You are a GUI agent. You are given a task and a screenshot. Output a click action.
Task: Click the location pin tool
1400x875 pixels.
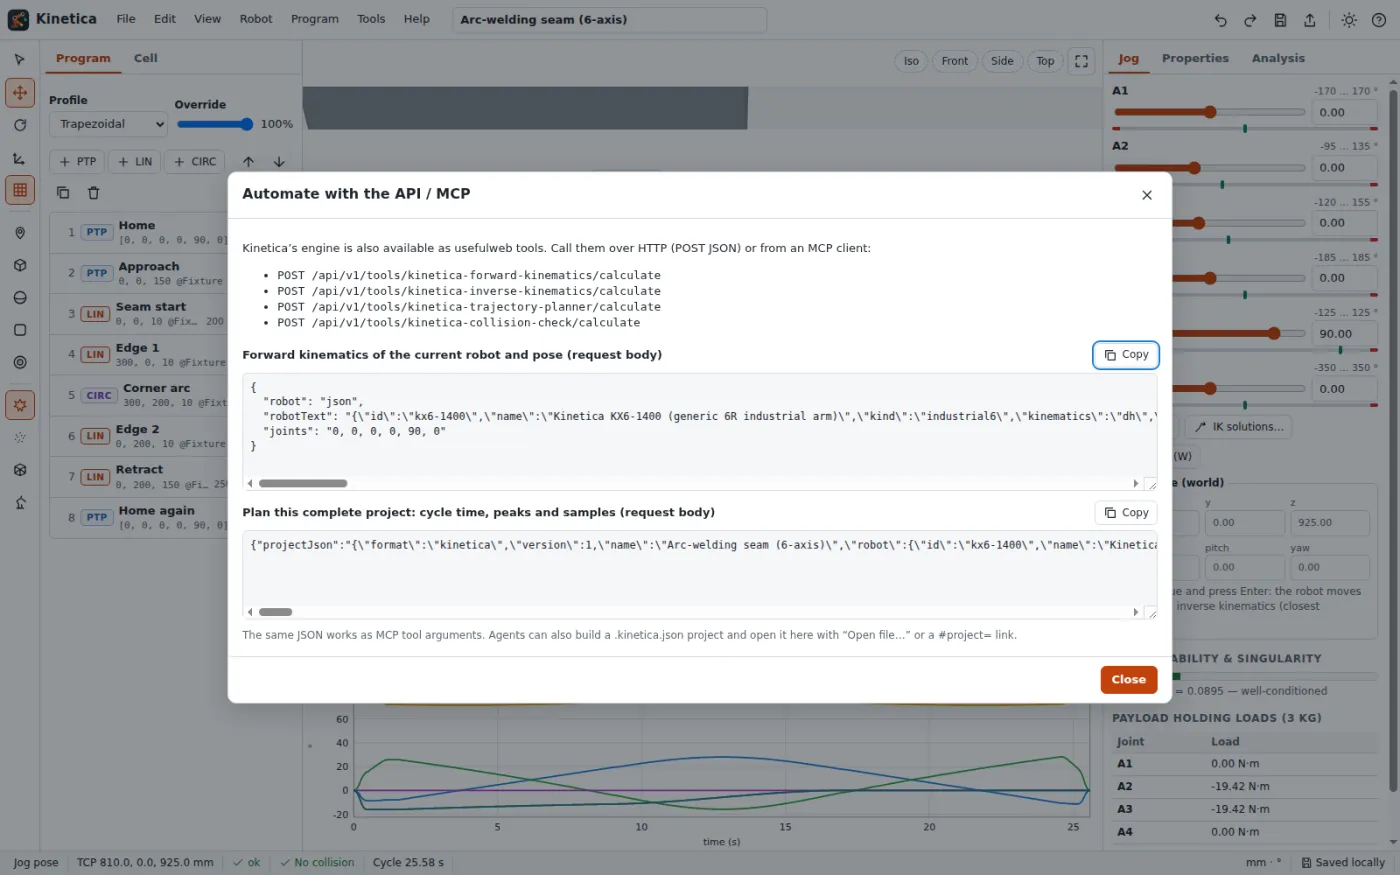pos(20,233)
